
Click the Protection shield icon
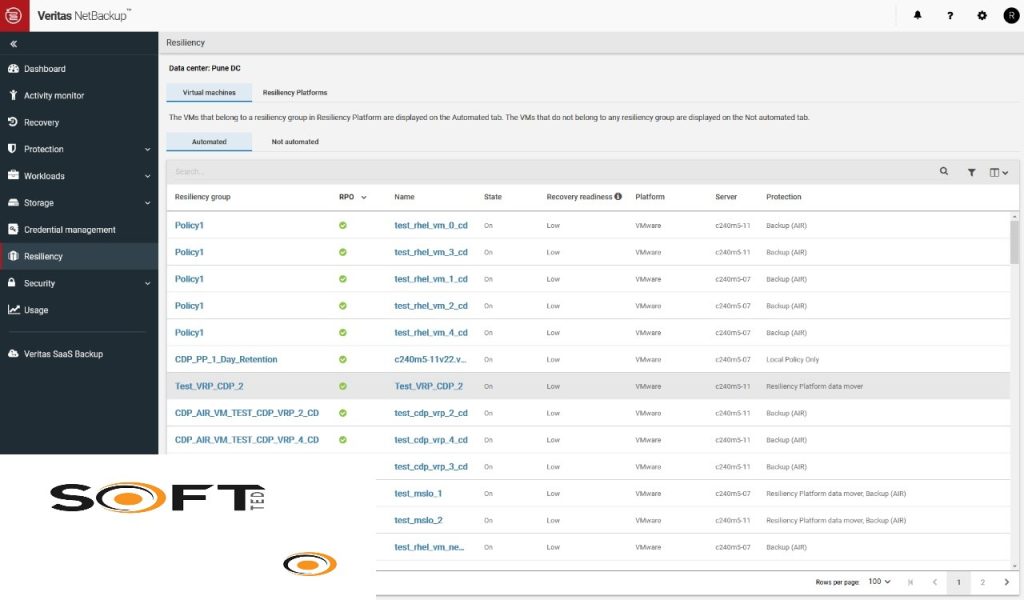click(x=12, y=148)
